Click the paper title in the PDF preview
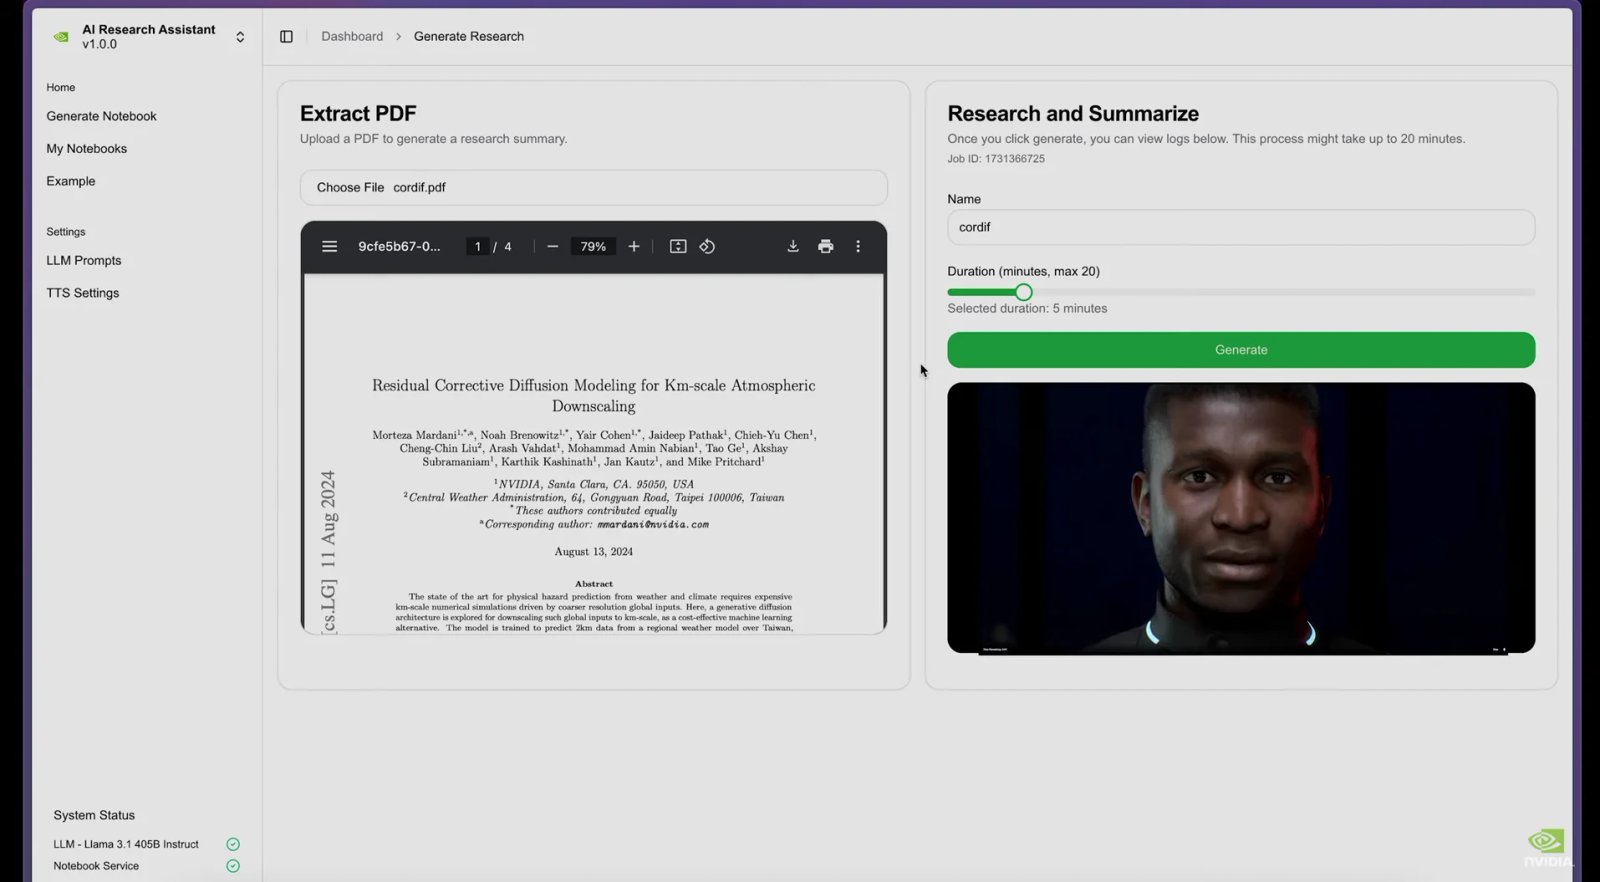1600x882 pixels. click(x=593, y=396)
